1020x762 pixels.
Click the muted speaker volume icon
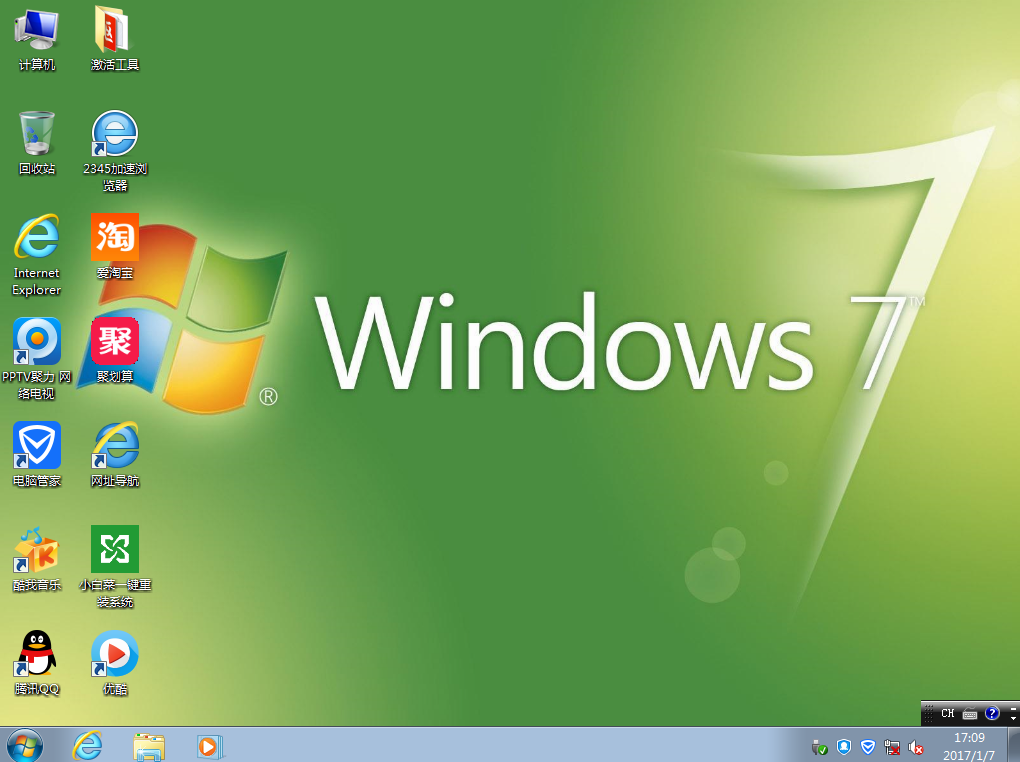click(916, 747)
